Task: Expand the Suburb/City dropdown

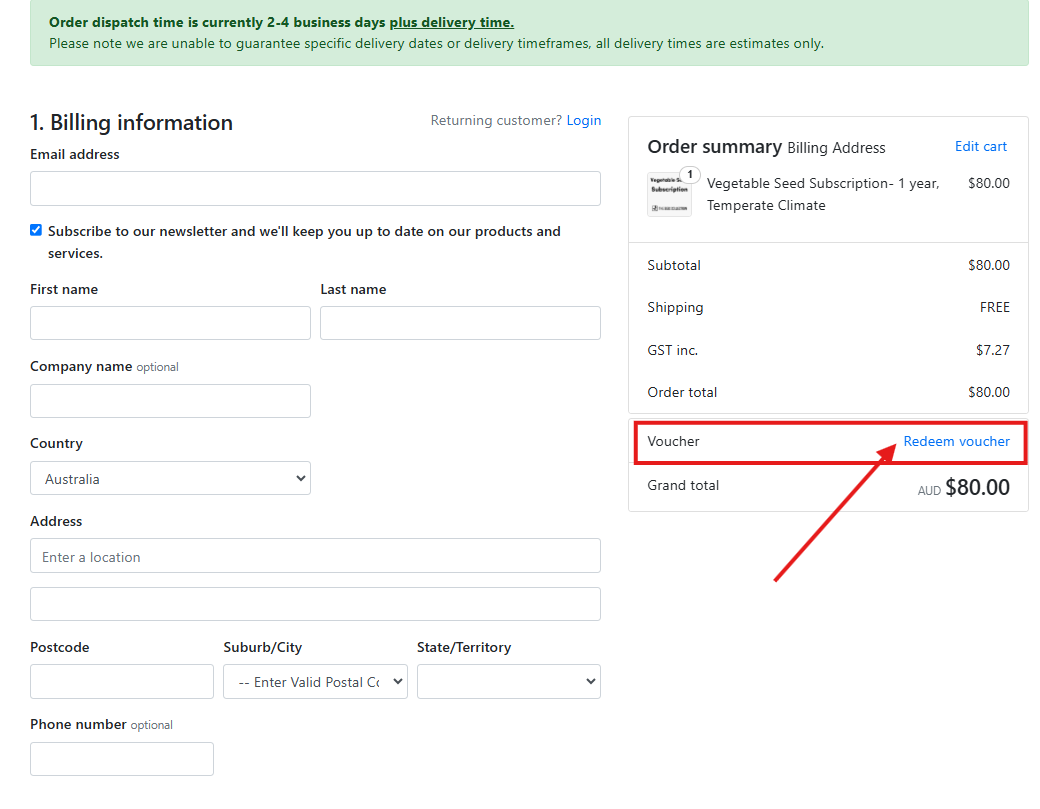Action: pos(315,681)
